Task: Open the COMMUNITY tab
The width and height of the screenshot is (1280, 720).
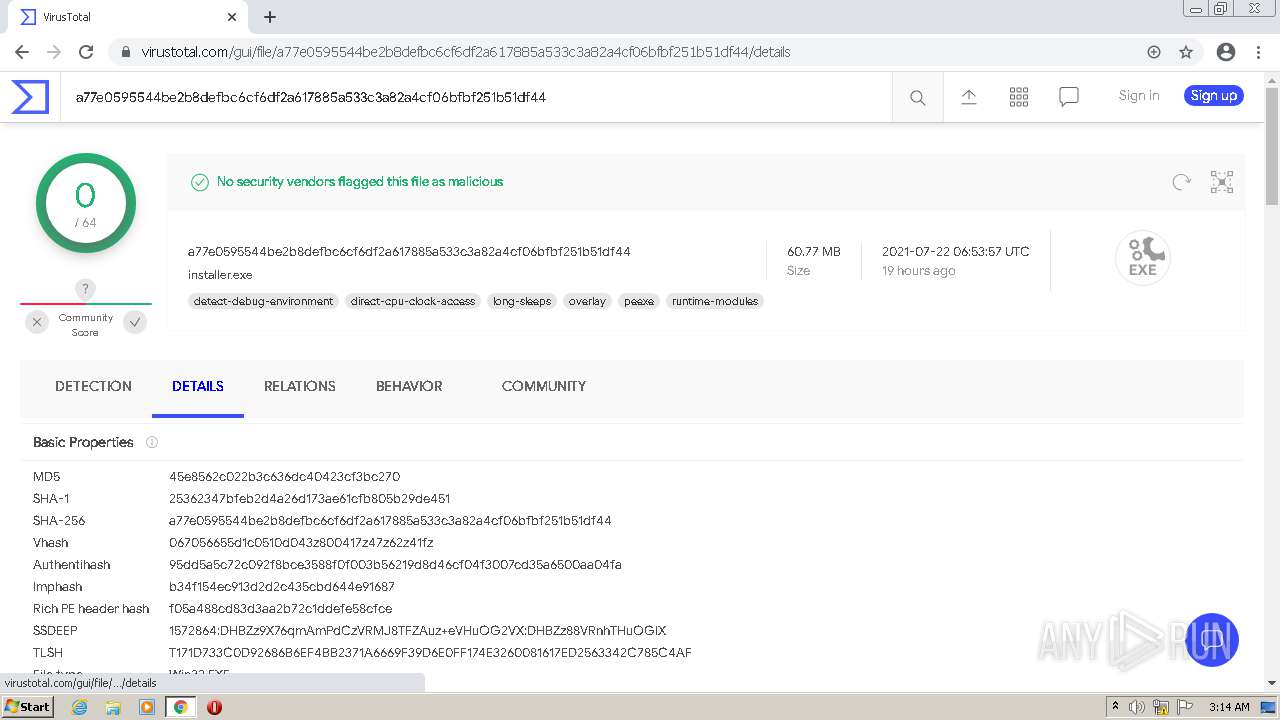Action: tap(544, 386)
